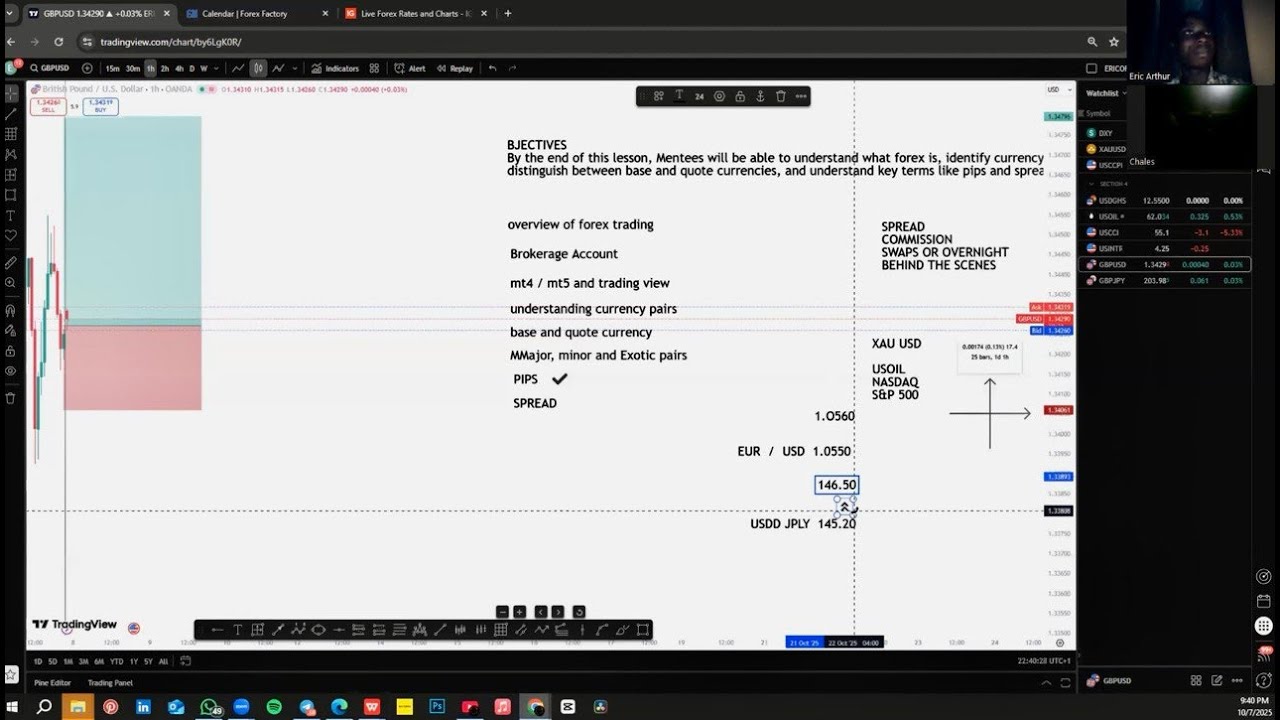Expand the timeframe interval dropdown arrow

pyautogui.click(x=216, y=68)
